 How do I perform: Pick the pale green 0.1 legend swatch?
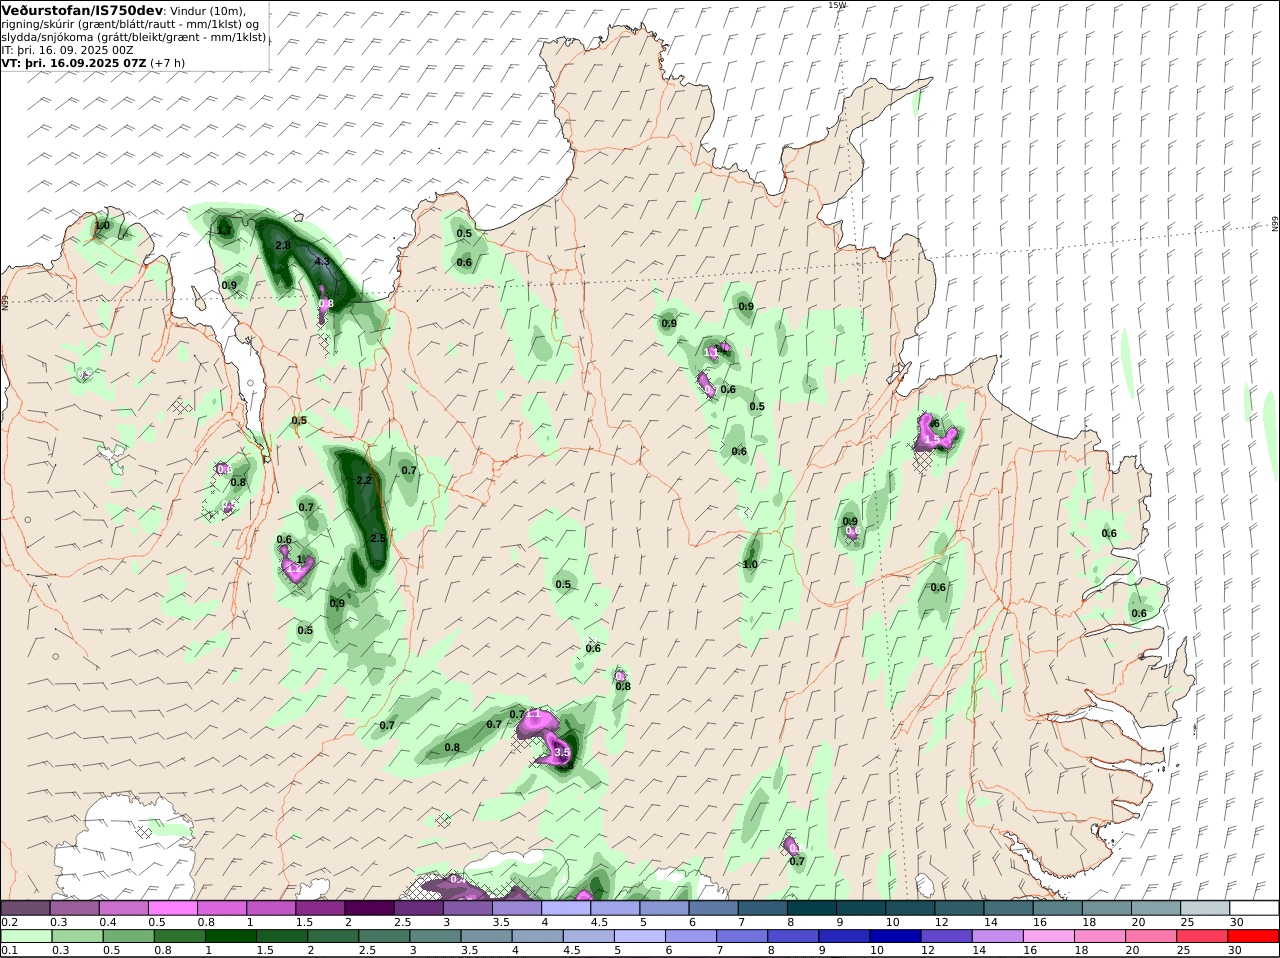26,936
